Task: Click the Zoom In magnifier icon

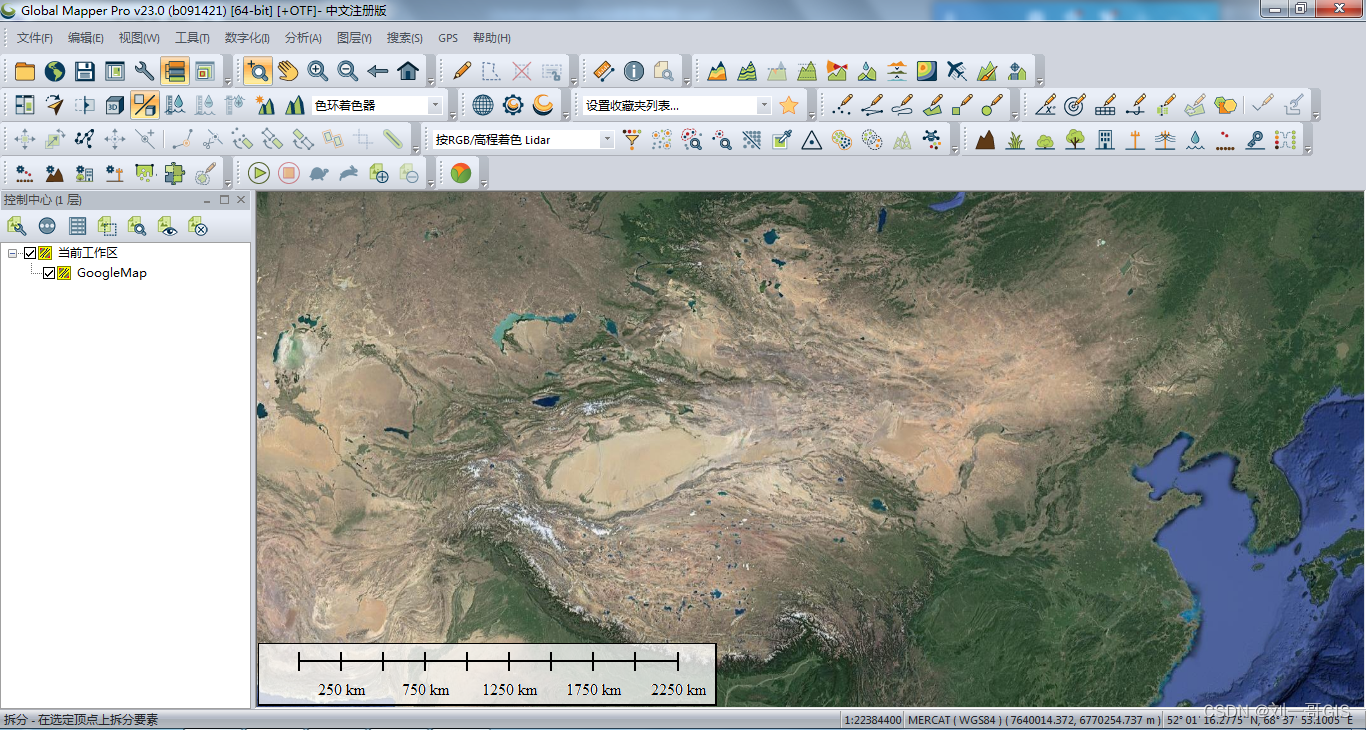Action: (318, 71)
